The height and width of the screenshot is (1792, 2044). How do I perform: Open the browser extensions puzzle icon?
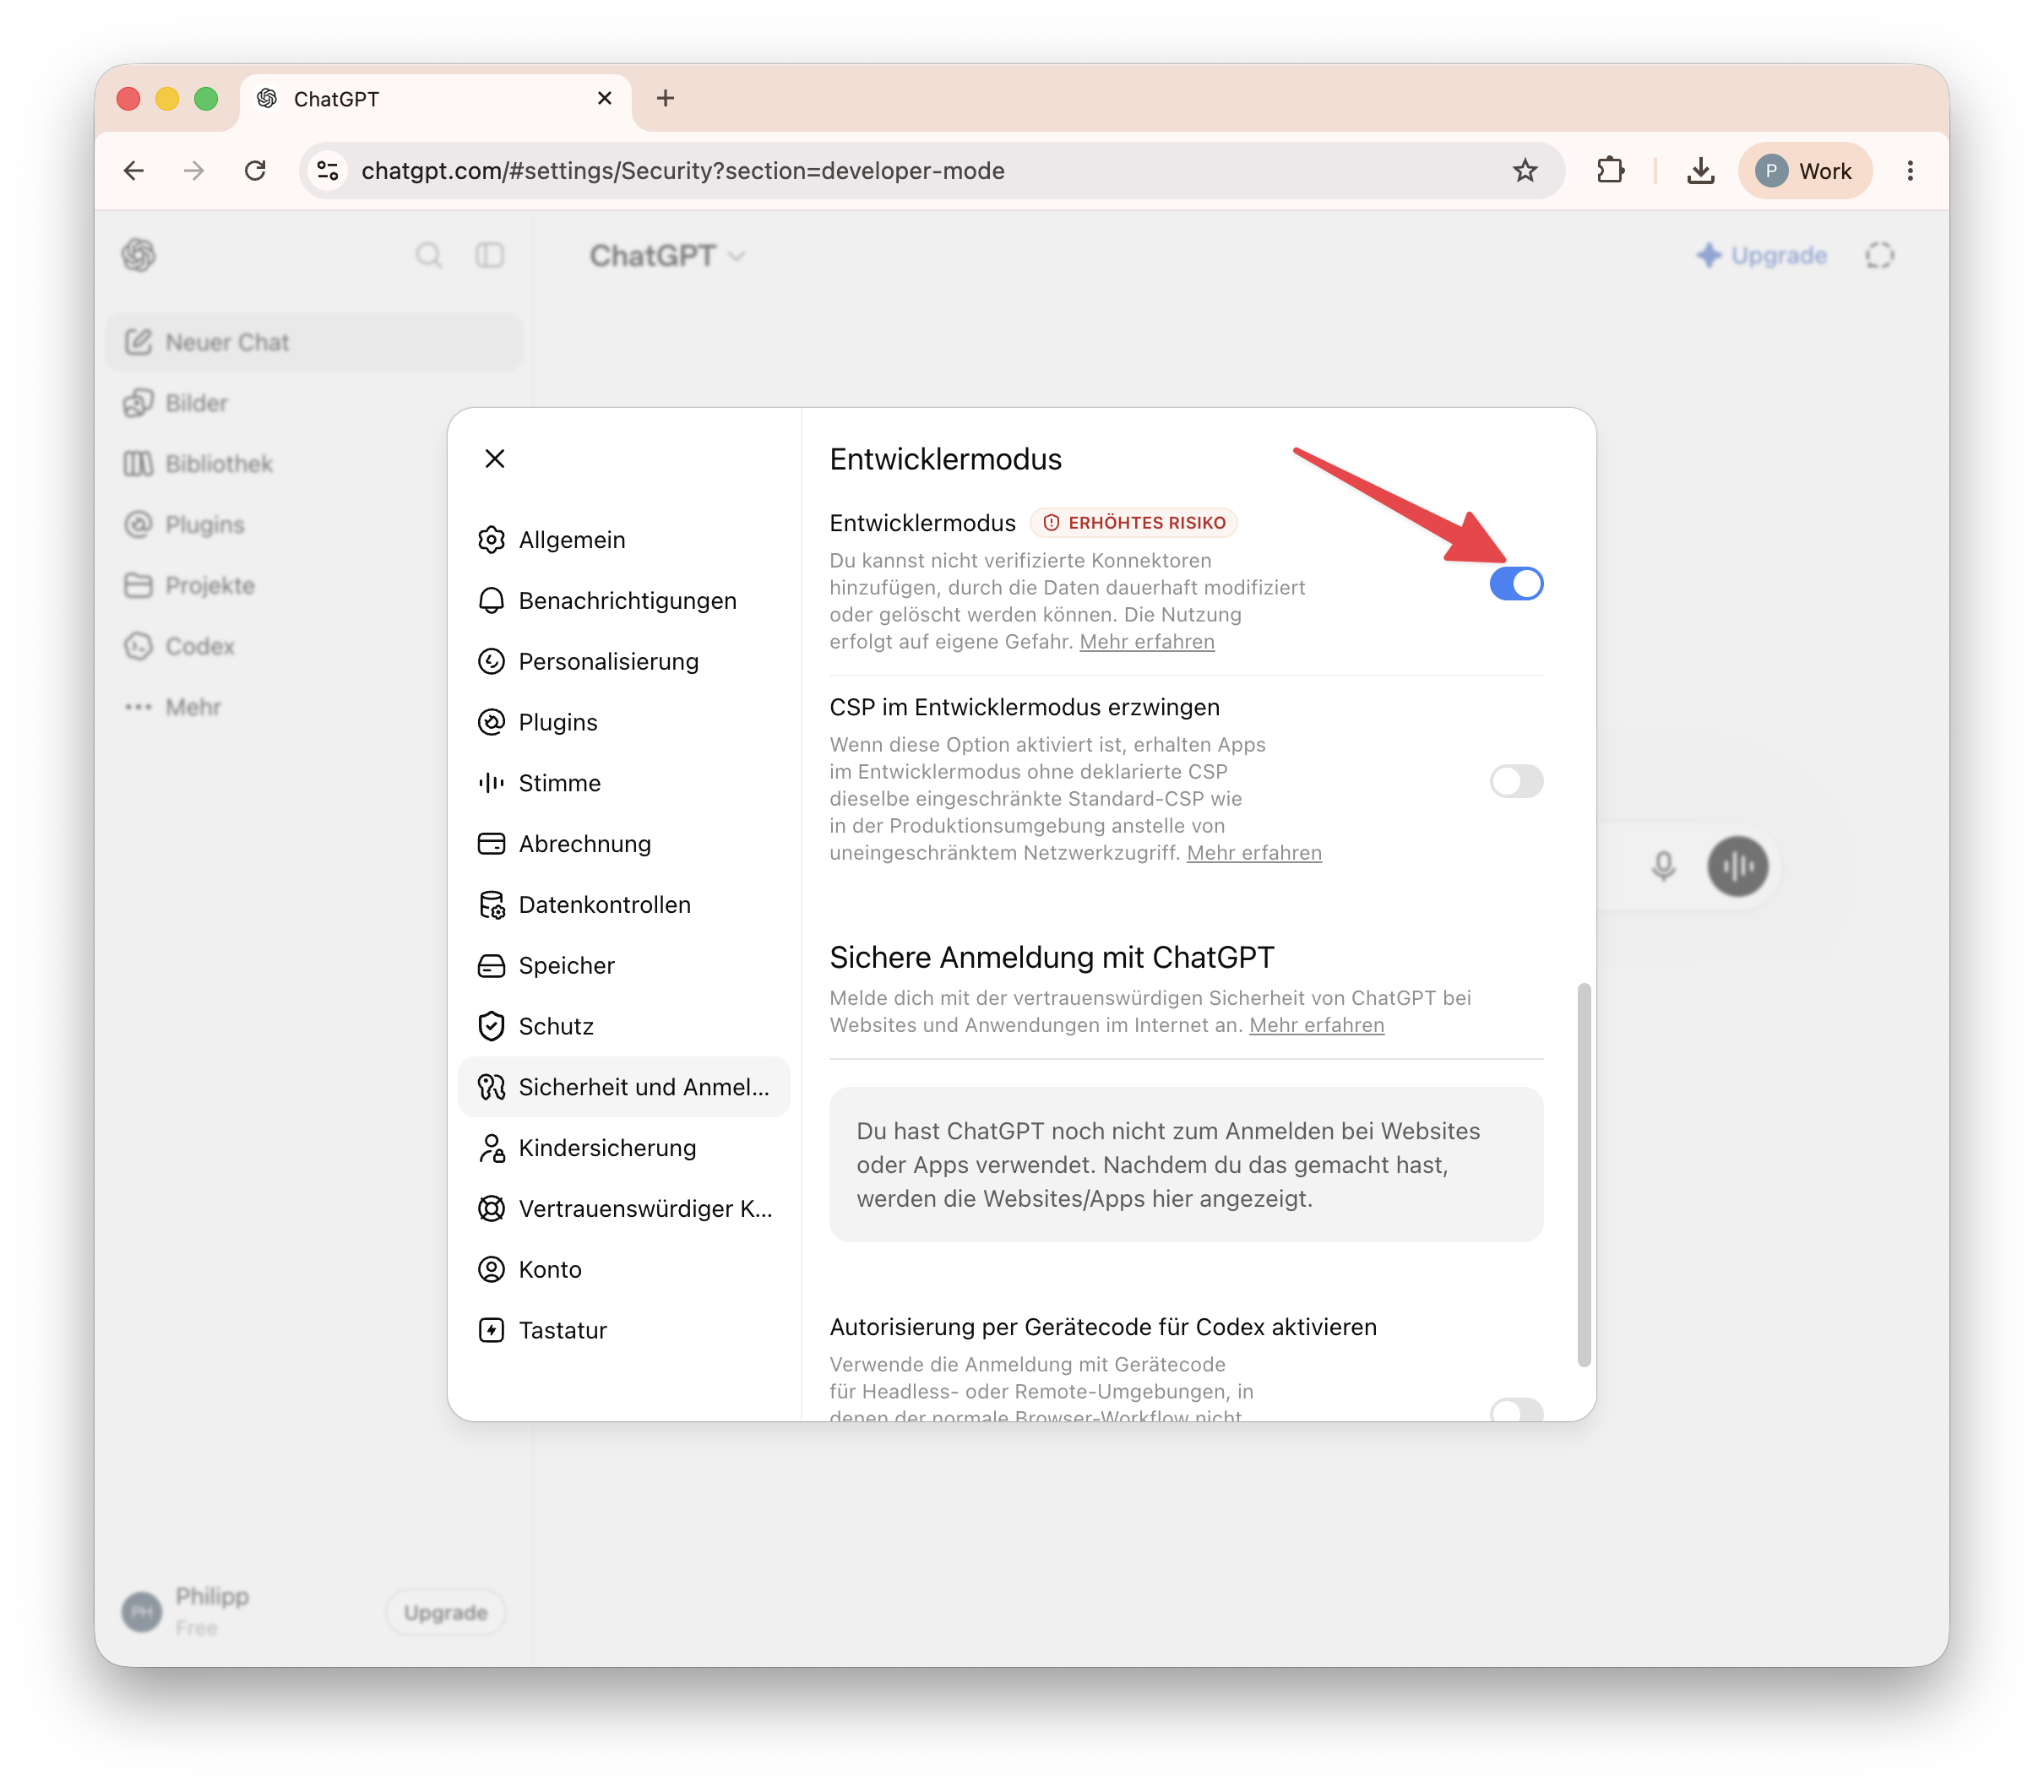pyautogui.click(x=1610, y=171)
